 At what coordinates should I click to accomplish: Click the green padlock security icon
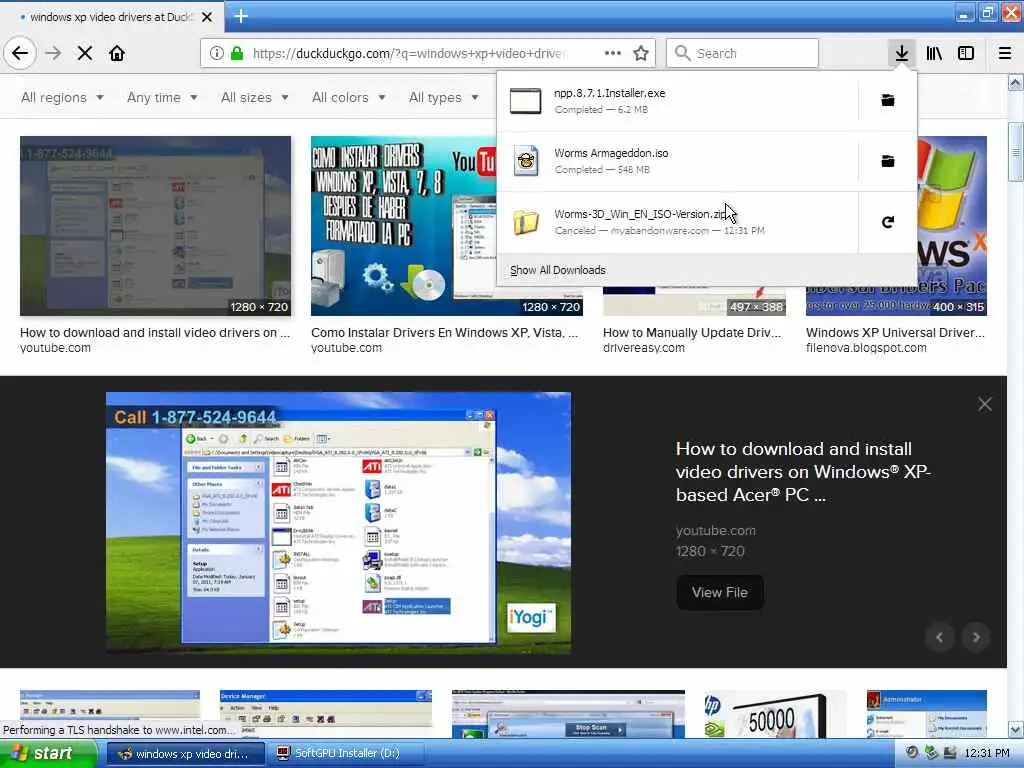[237, 53]
